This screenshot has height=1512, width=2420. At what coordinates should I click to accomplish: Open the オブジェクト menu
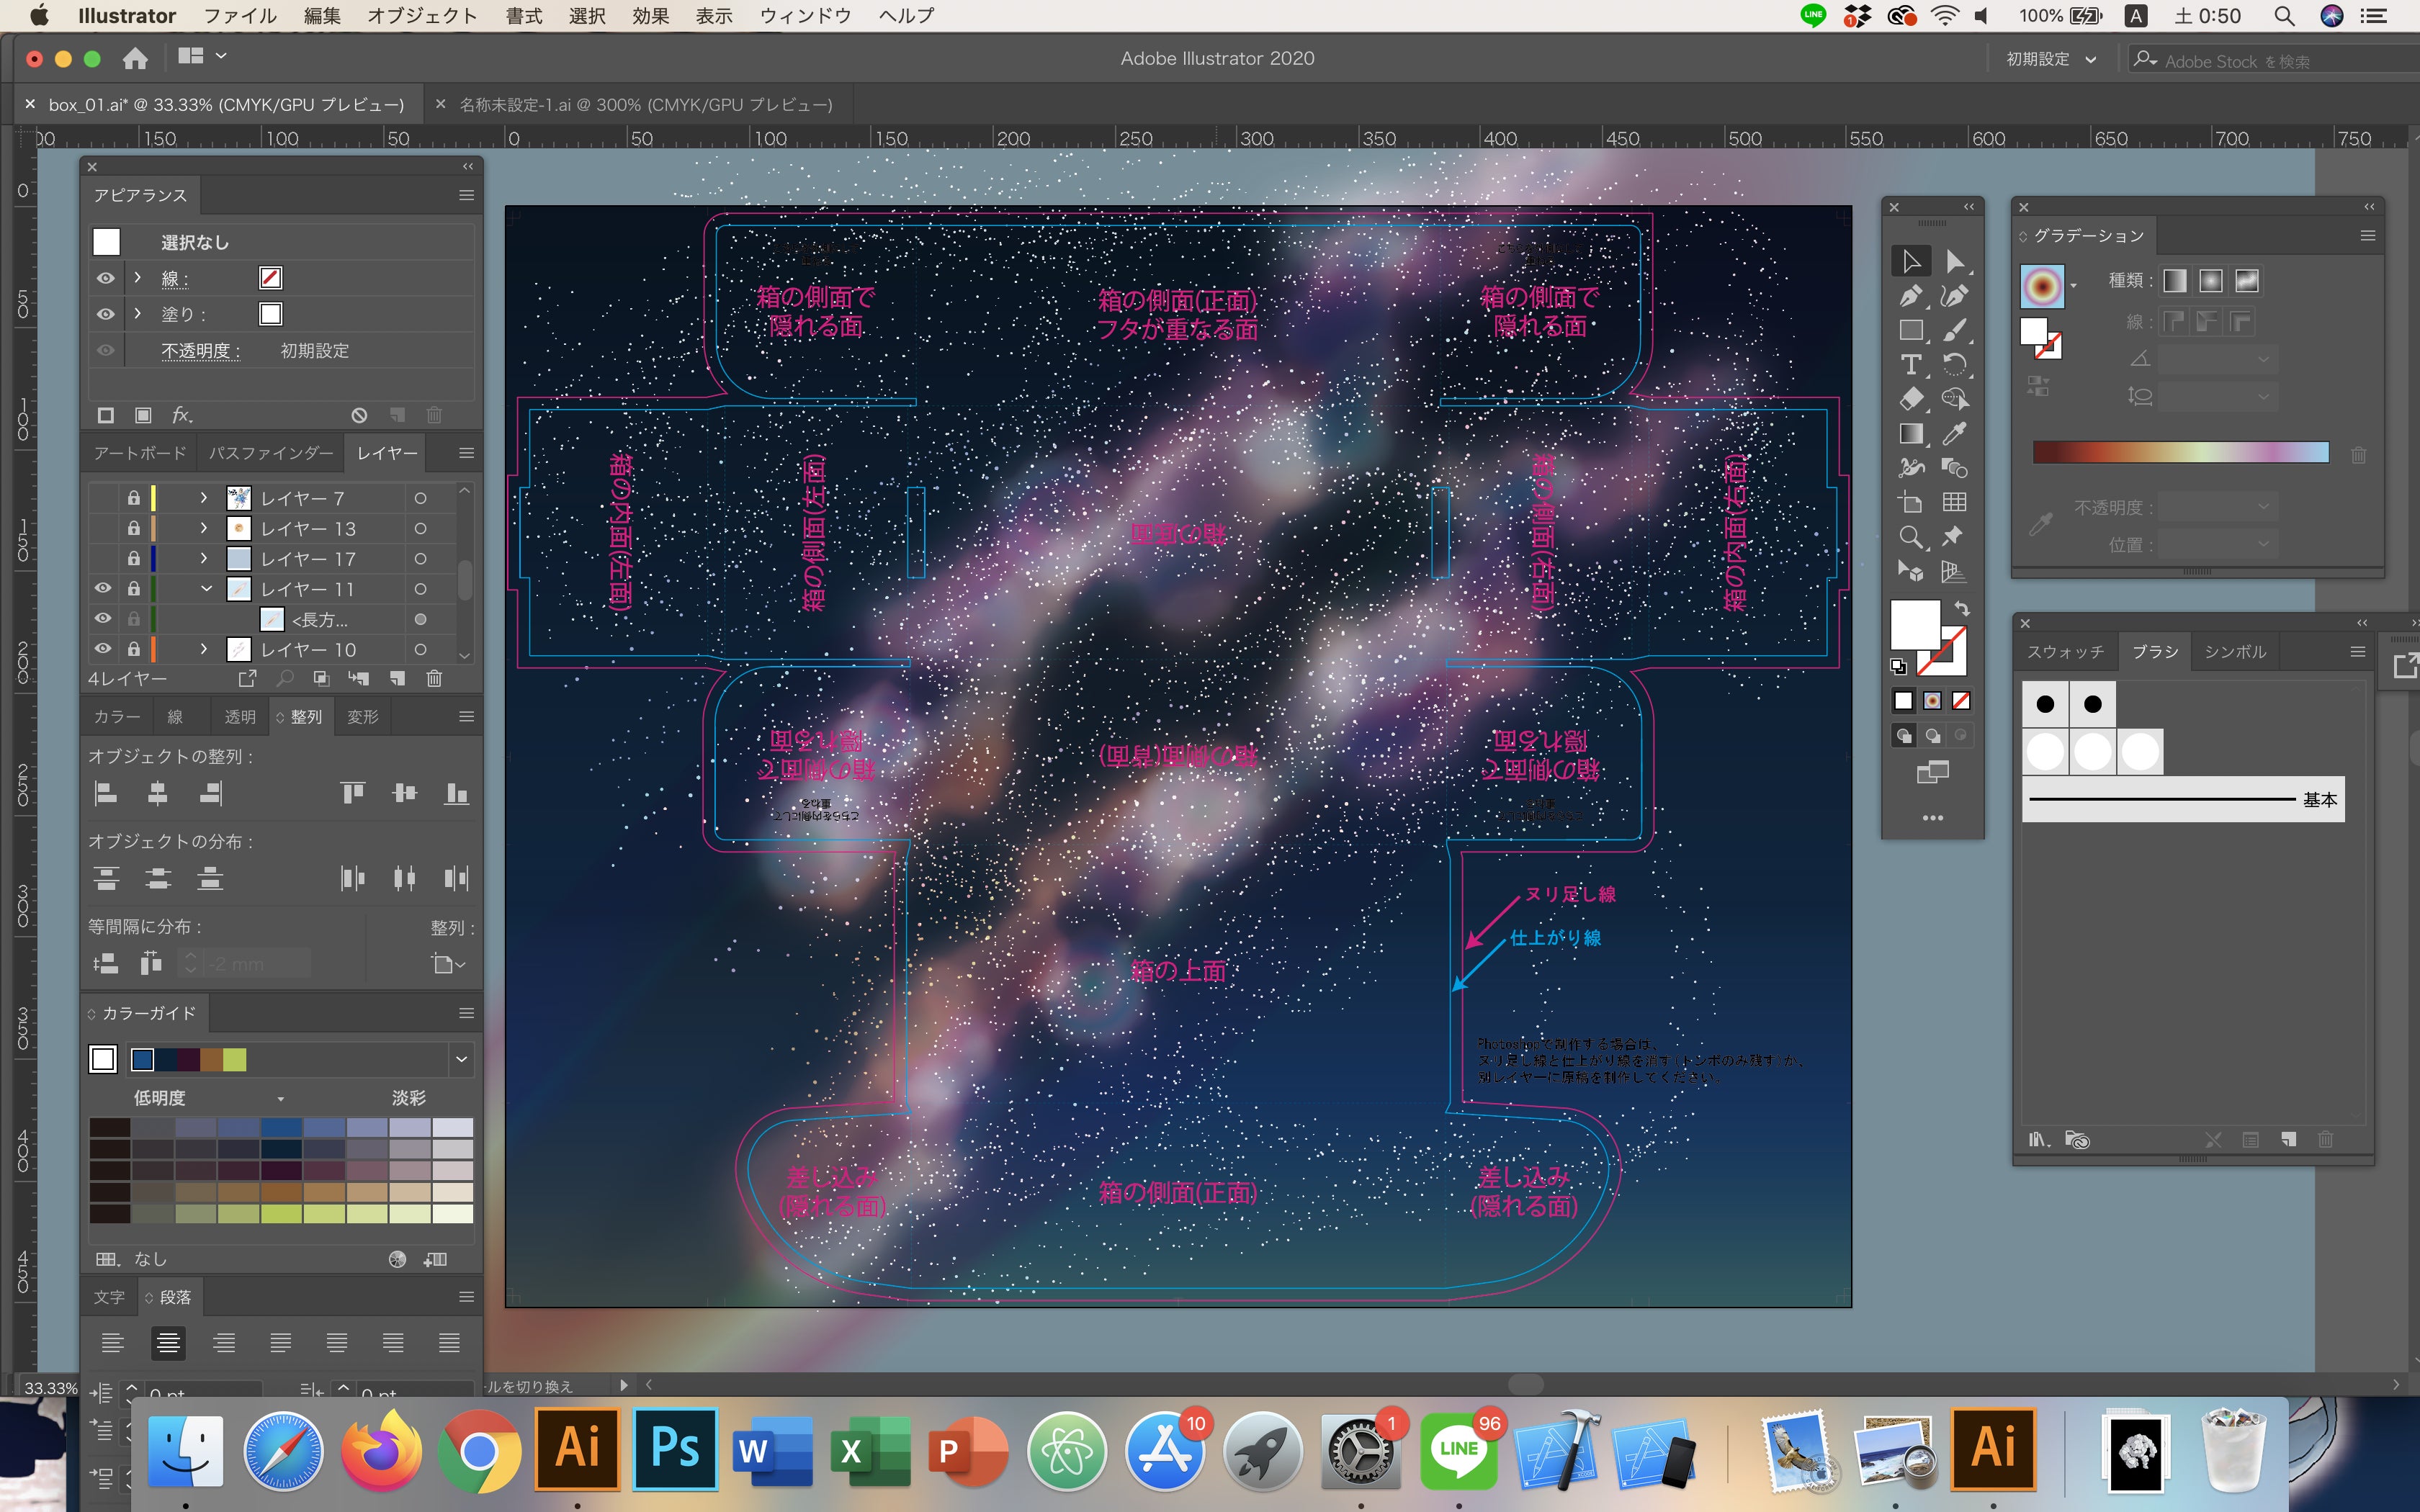tap(422, 16)
